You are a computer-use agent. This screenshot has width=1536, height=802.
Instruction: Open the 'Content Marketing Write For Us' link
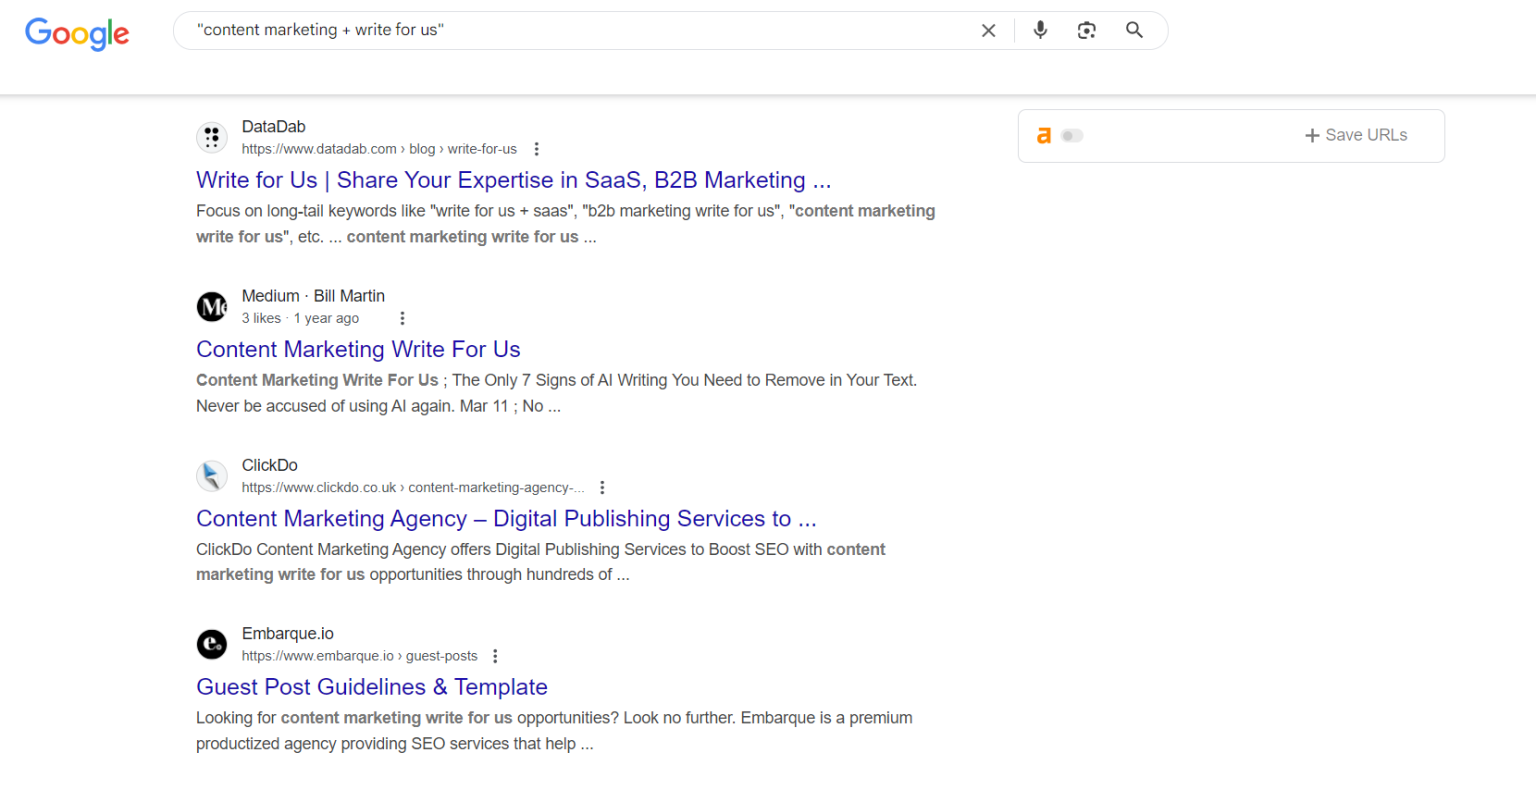(x=358, y=350)
